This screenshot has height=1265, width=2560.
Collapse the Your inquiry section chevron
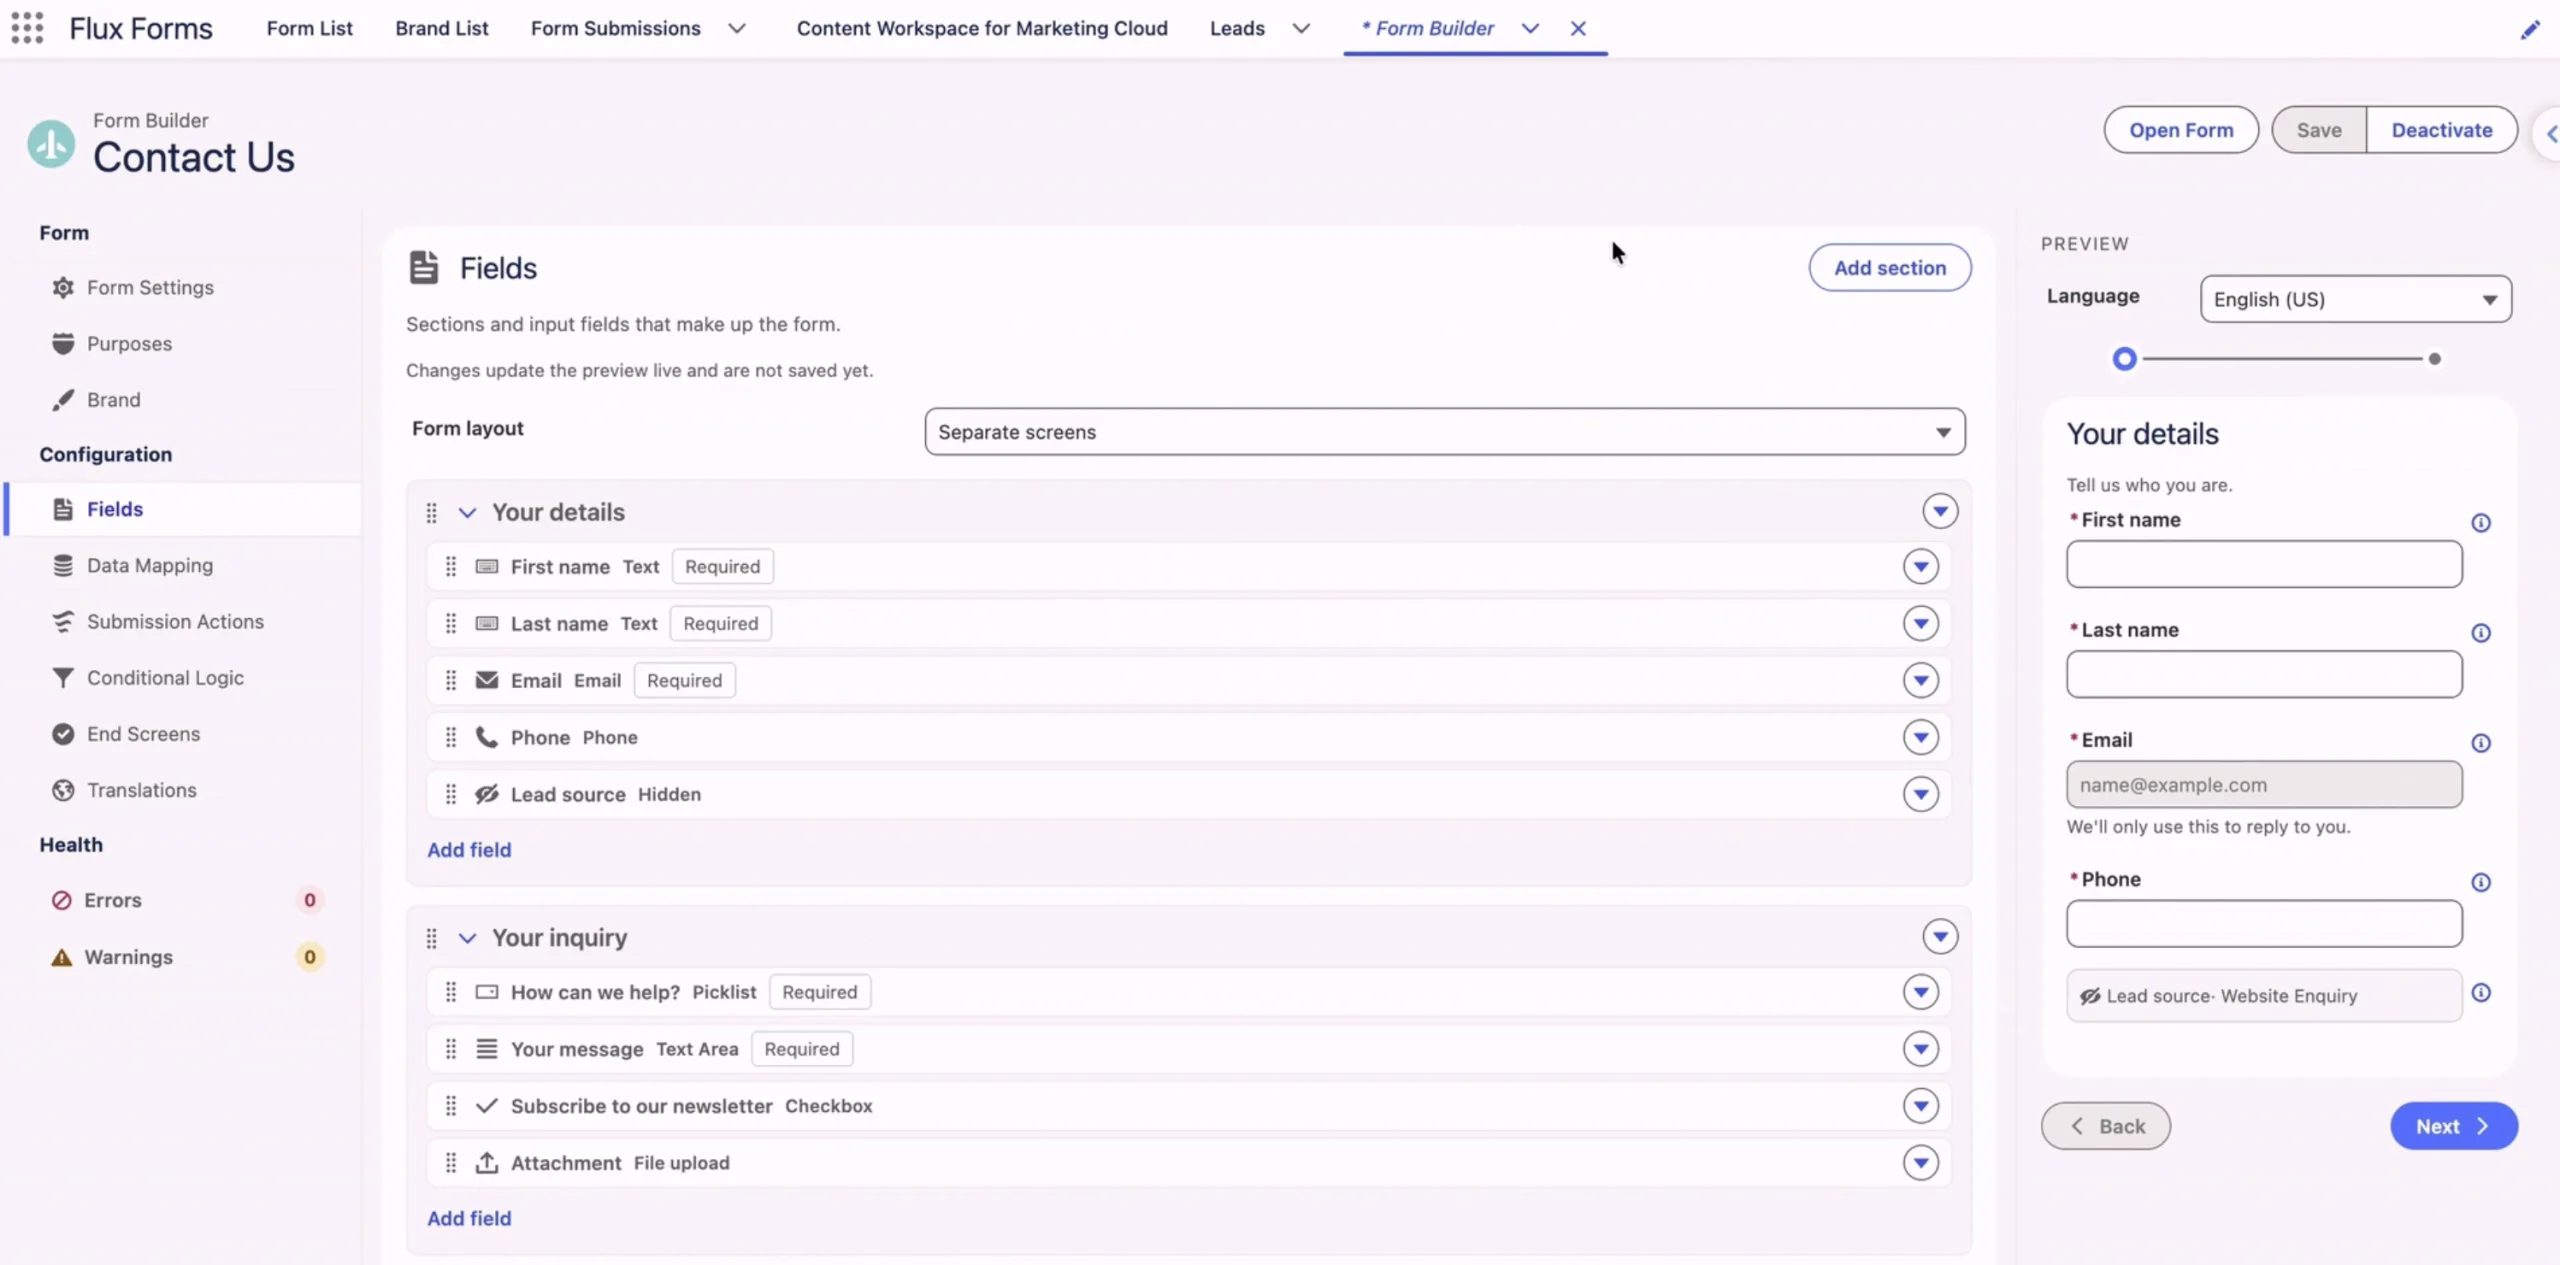(467, 938)
